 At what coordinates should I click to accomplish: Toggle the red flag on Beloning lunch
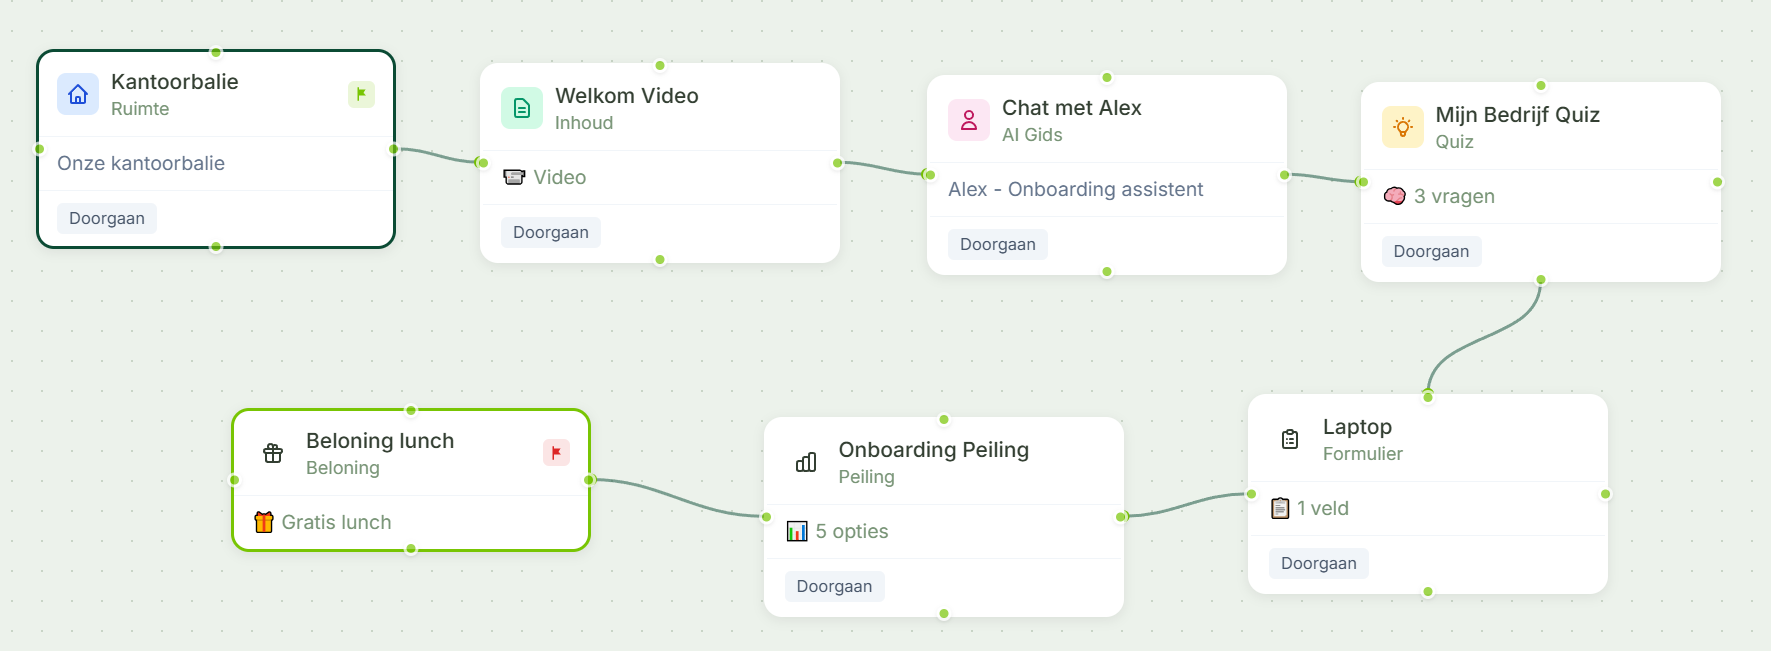[x=555, y=452]
